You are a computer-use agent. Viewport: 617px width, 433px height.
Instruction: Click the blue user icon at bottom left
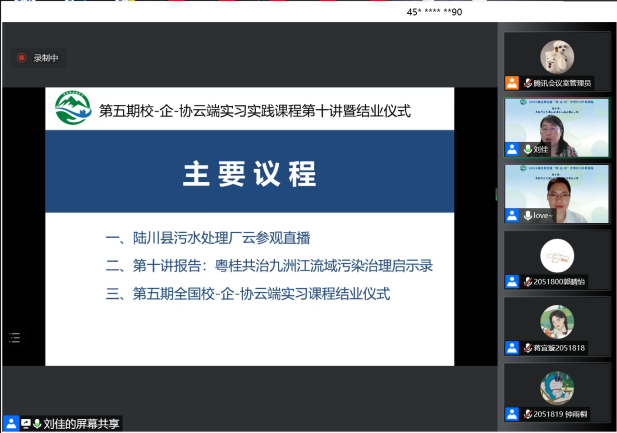click(x=11, y=424)
